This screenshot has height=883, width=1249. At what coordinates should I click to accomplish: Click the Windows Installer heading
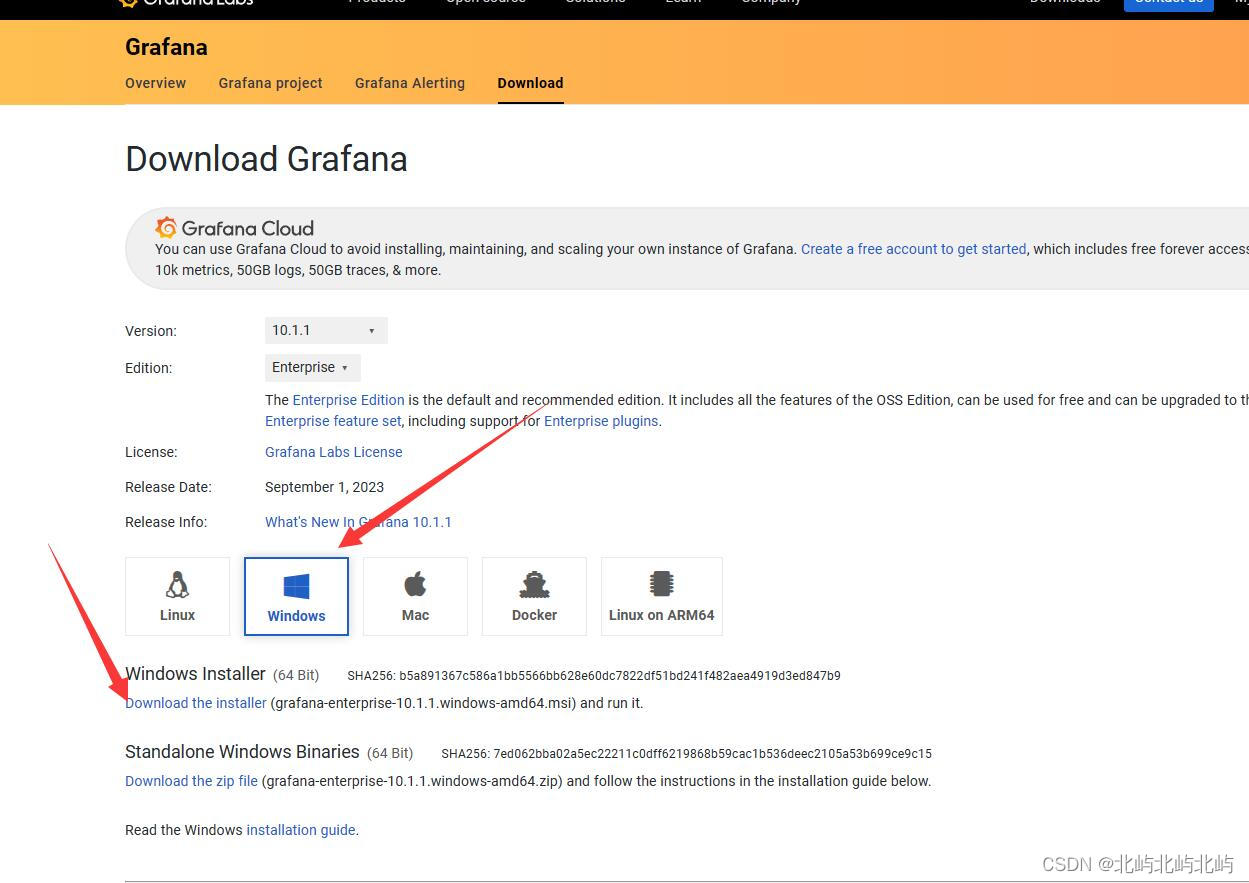tap(195, 674)
